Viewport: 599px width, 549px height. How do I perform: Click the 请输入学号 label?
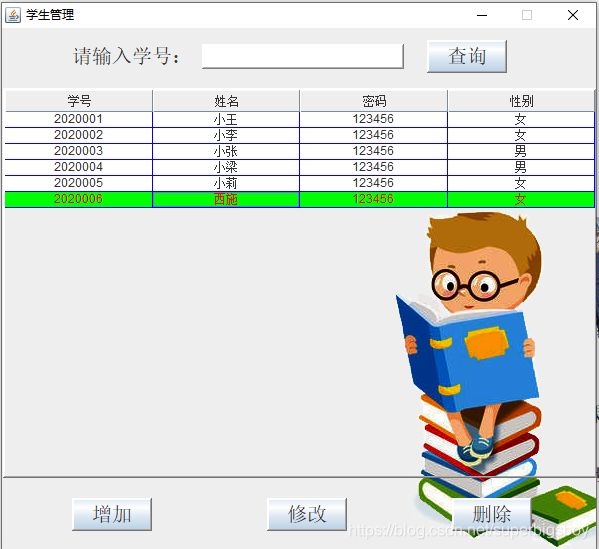click(126, 57)
